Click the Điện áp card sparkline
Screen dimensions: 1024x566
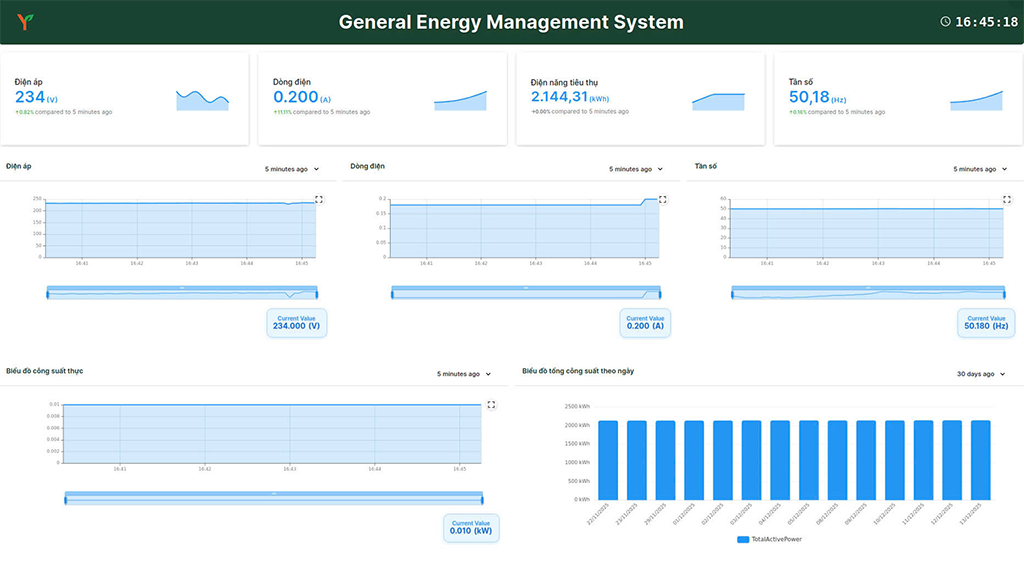click(x=202, y=100)
